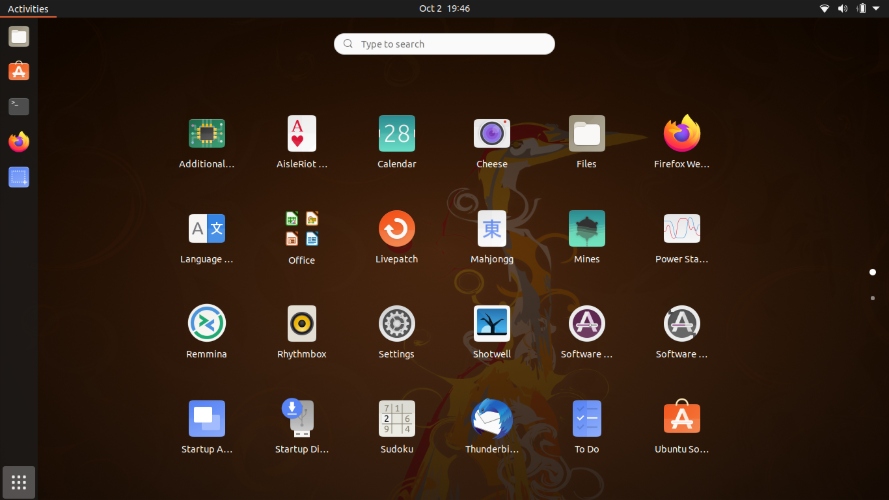Screen dimensions: 889x500
Task: Launch Livepatch
Action: [x=397, y=228]
